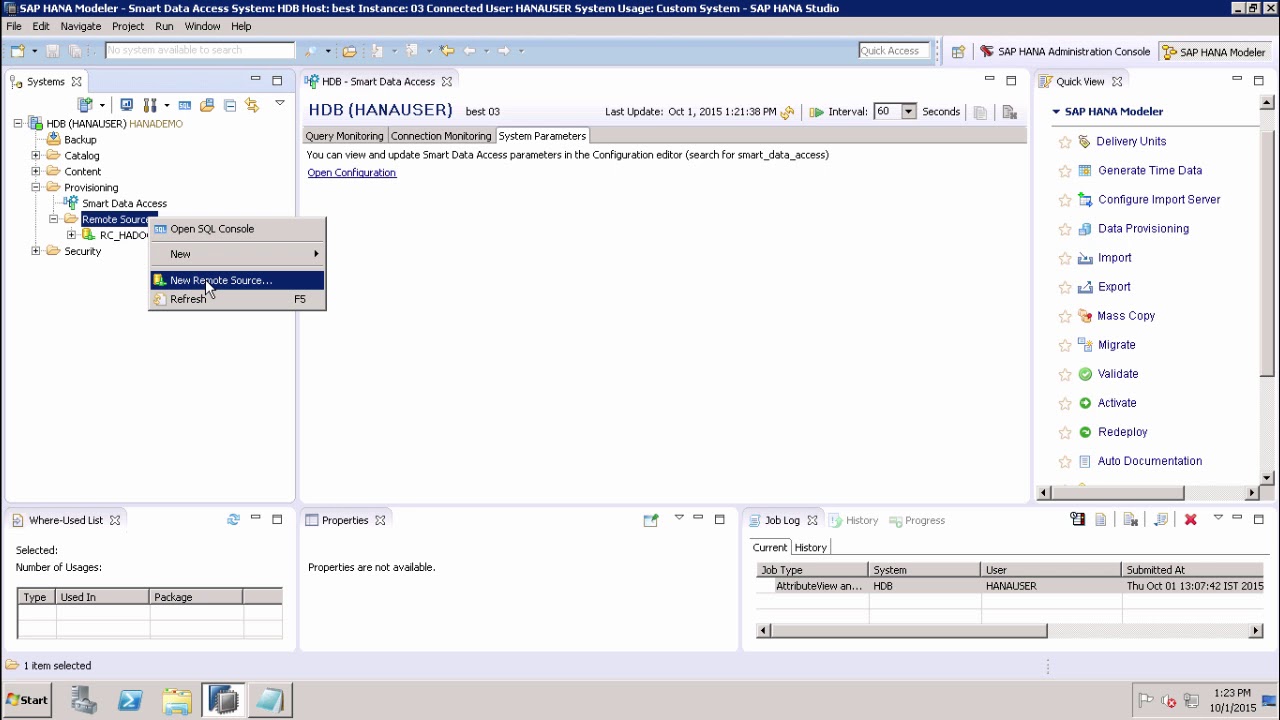Image resolution: width=1280 pixels, height=720 pixels.
Task: Click Refresh icon in Where-Used List
Action: click(x=233, y=520)
